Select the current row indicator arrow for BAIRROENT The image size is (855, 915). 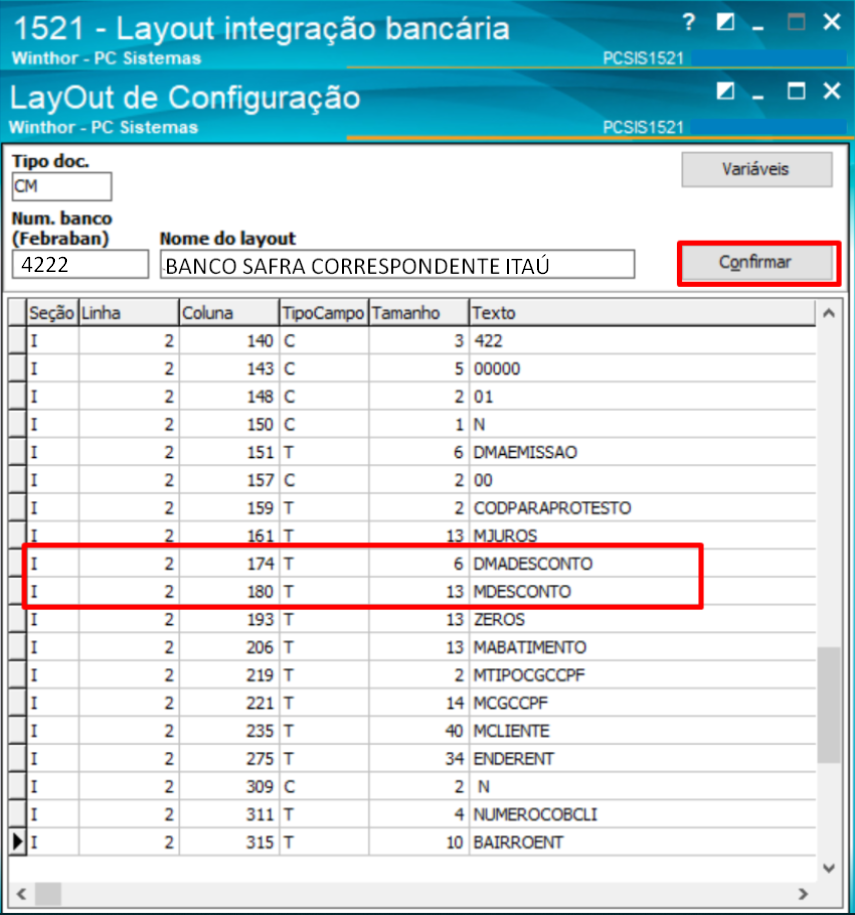click(18, 841)
